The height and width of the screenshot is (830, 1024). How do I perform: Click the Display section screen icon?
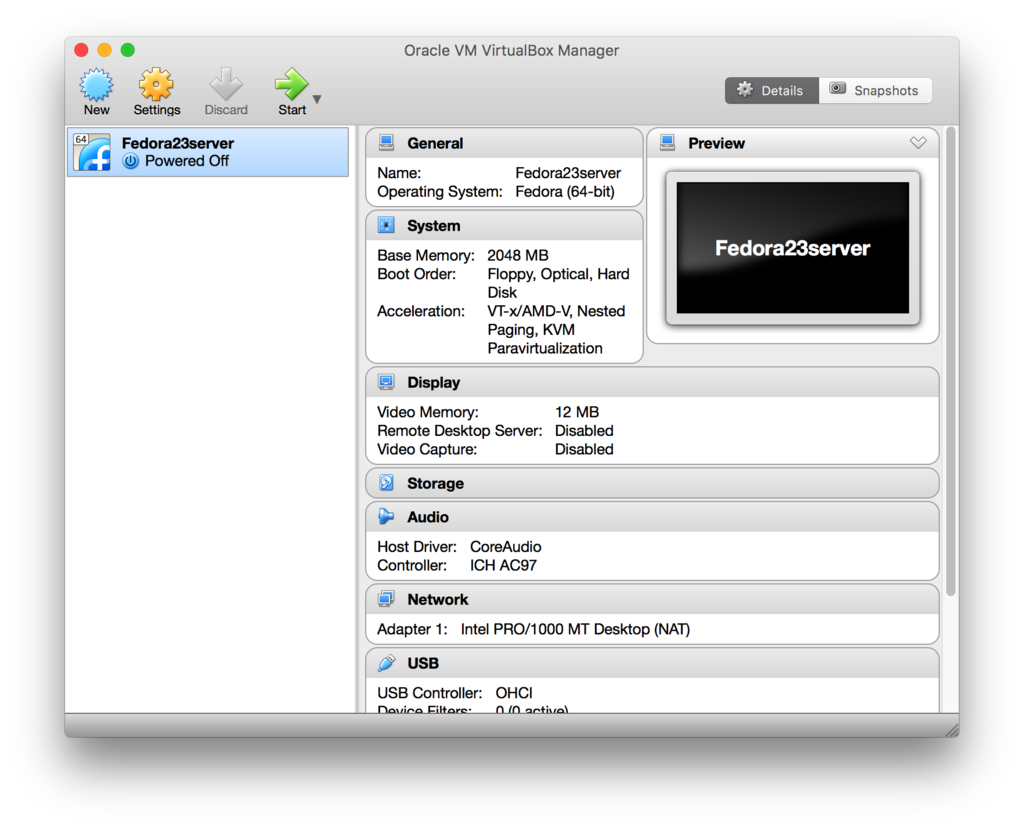[x=387, y=382]
